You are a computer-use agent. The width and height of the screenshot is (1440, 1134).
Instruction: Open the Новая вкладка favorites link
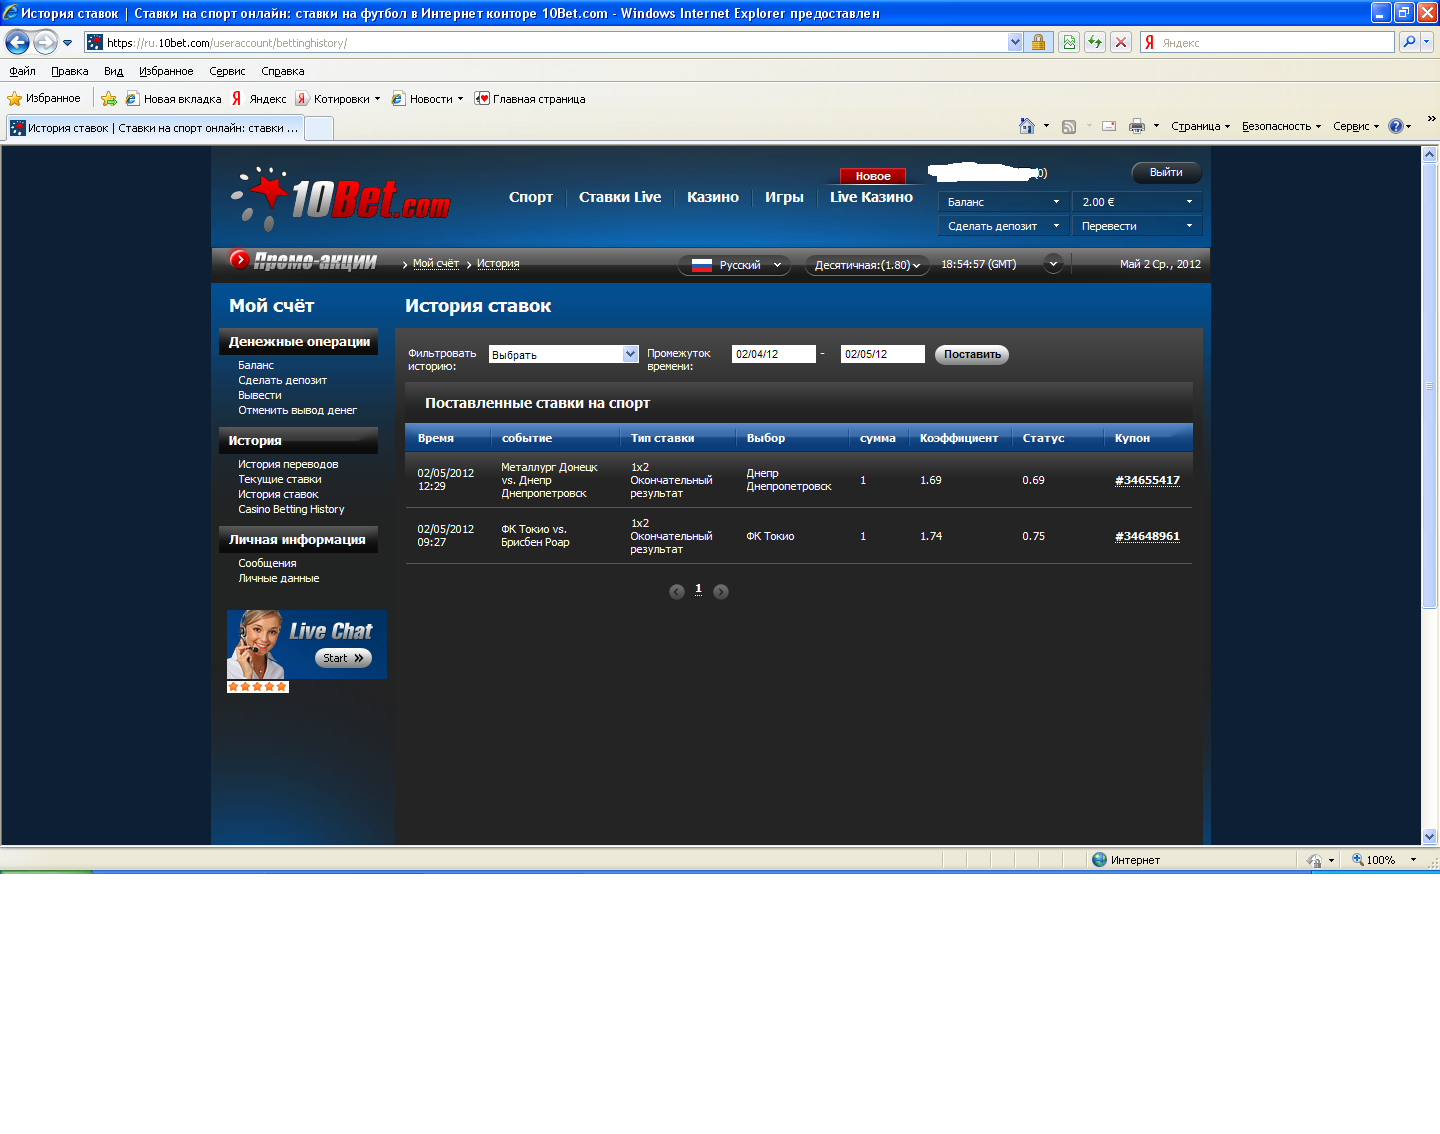click(173, 98)
